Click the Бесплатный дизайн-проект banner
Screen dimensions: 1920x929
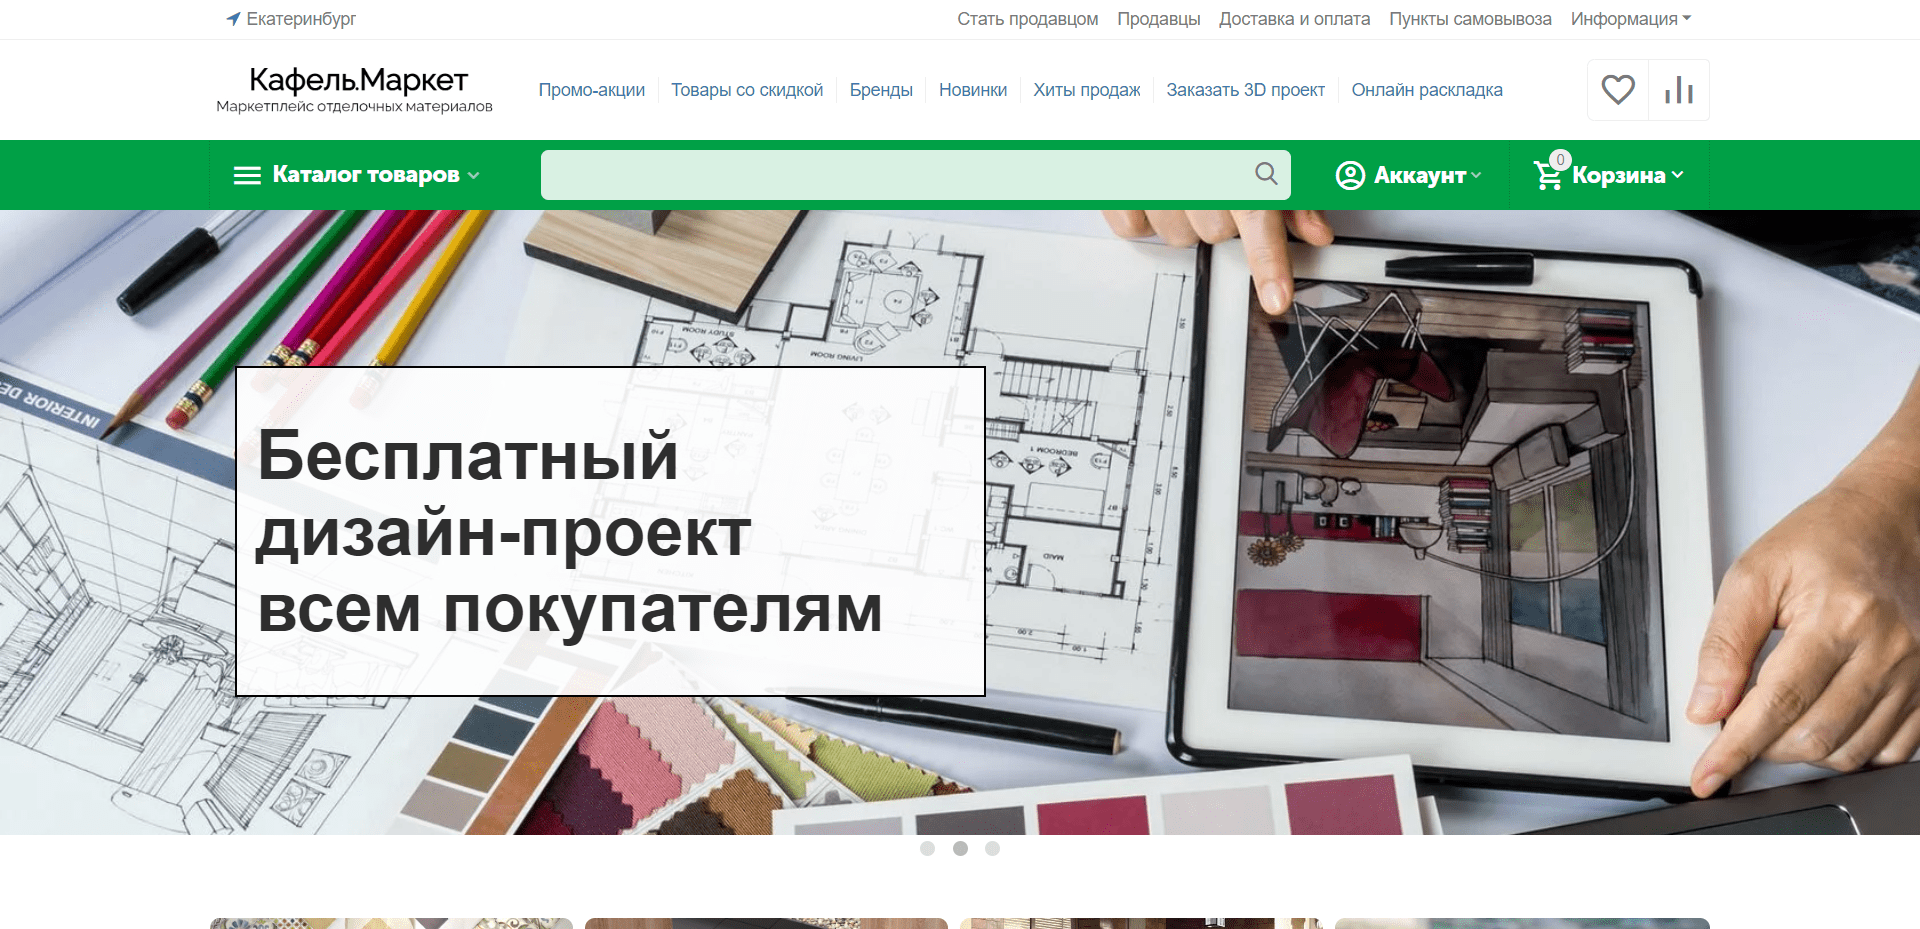point(610,531)
